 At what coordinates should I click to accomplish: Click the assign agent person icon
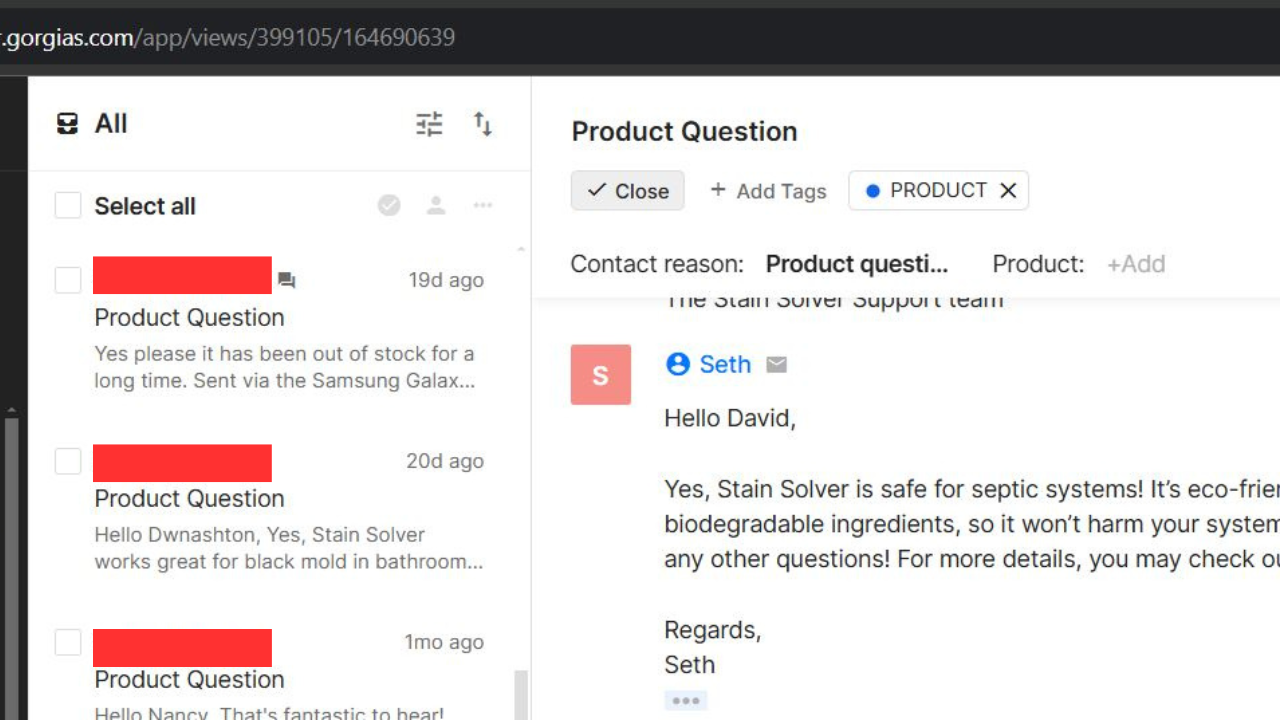coord(436,205)
